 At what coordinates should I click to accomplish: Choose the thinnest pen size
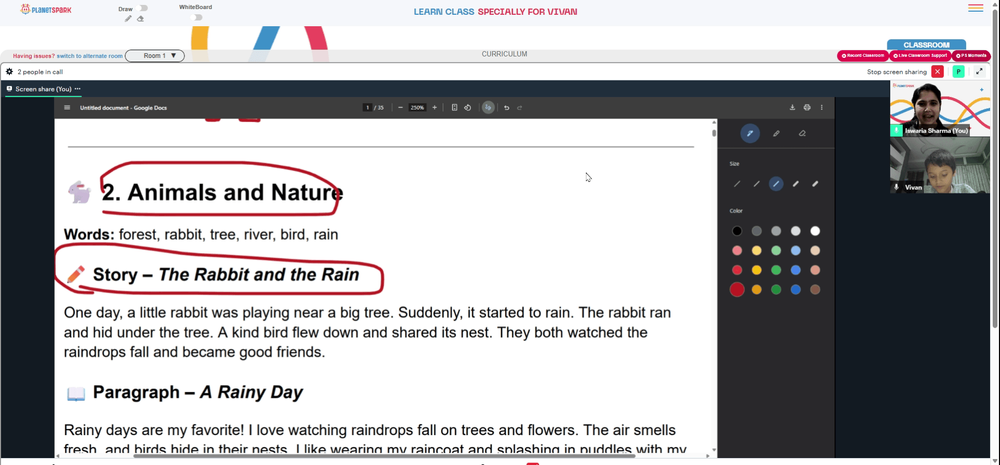(737, 184)
